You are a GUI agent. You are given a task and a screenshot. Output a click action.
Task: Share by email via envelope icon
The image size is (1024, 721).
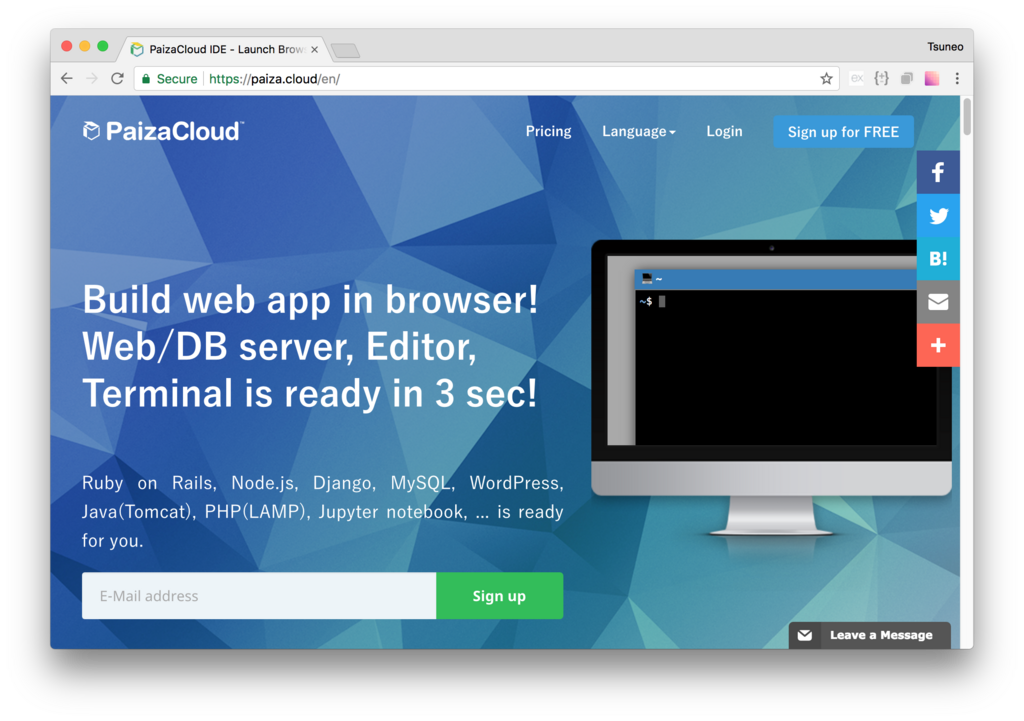coord(938,302)
